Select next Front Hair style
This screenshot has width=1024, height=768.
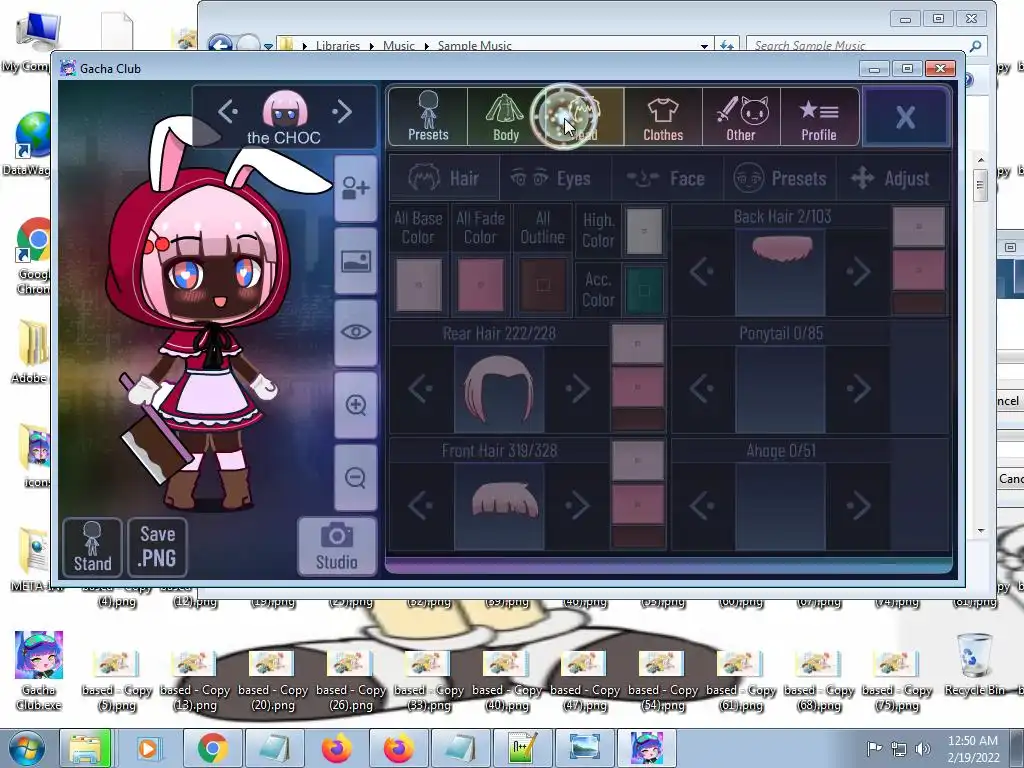577,506
